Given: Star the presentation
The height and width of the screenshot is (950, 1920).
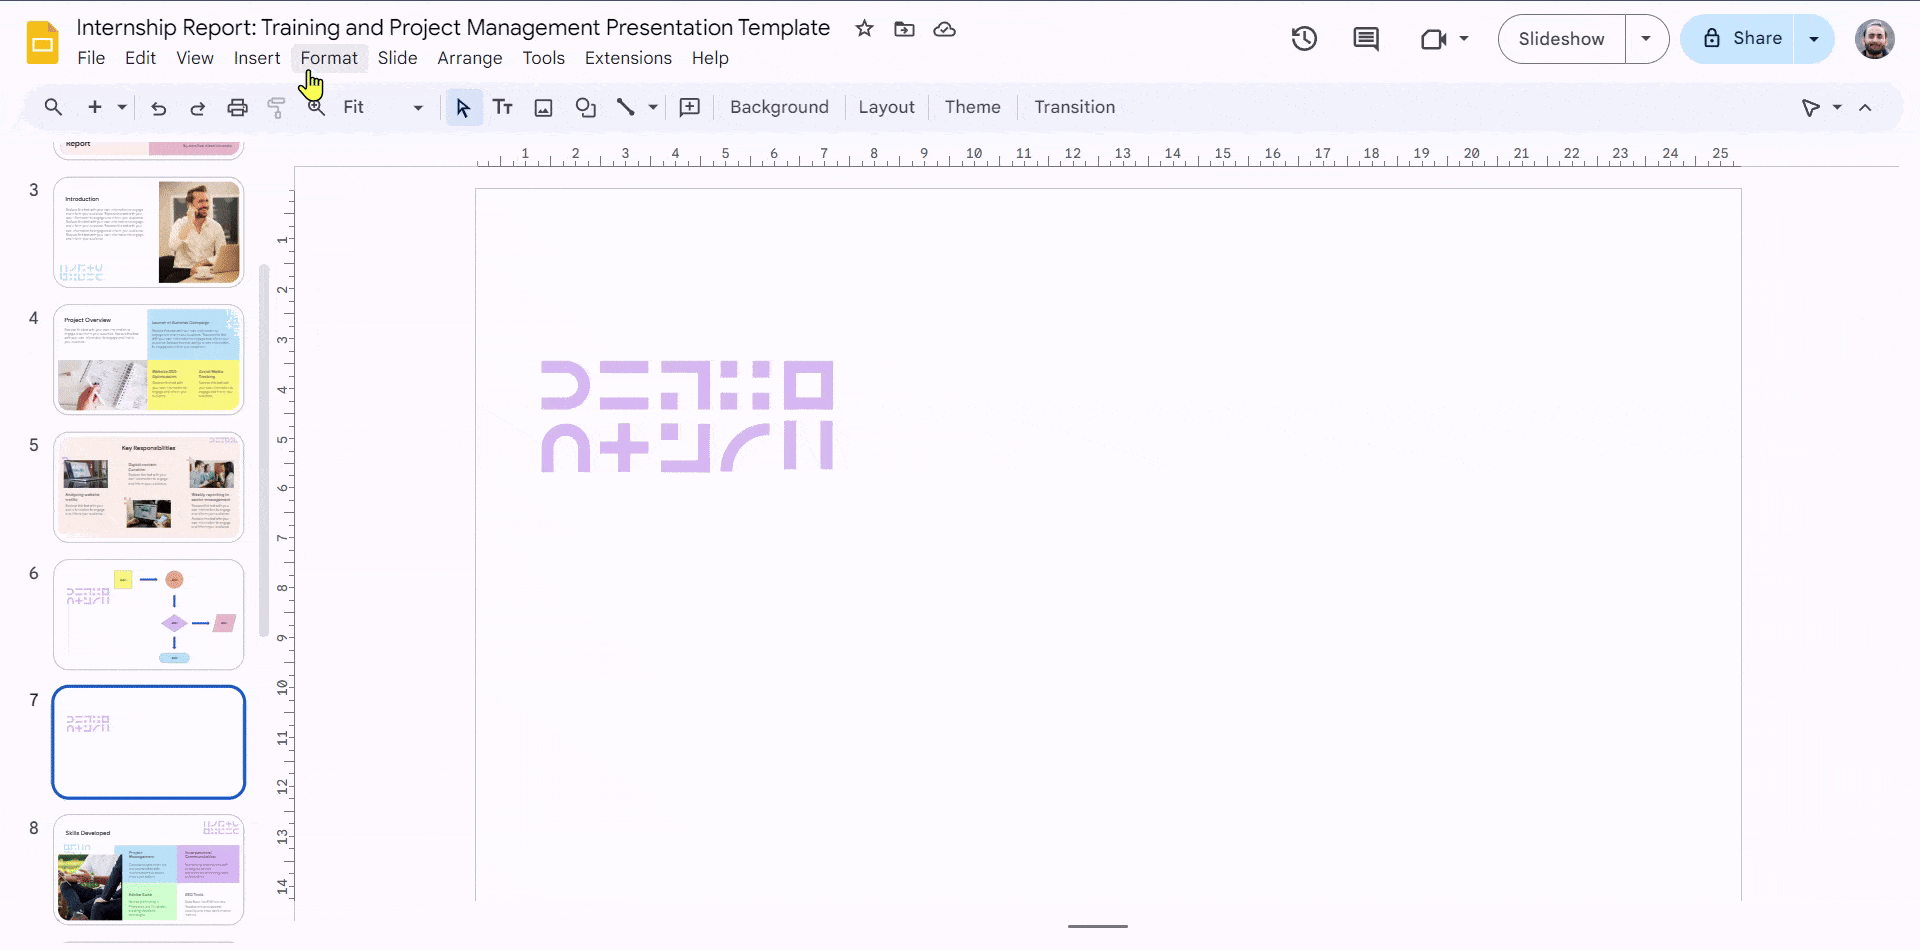Looking at the screenshot, I should 864,29.
